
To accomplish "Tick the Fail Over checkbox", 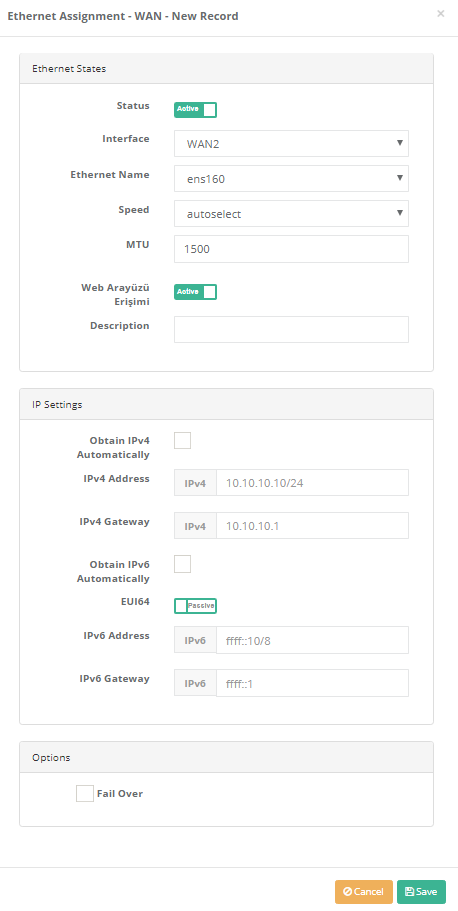I will click(85, 793).
